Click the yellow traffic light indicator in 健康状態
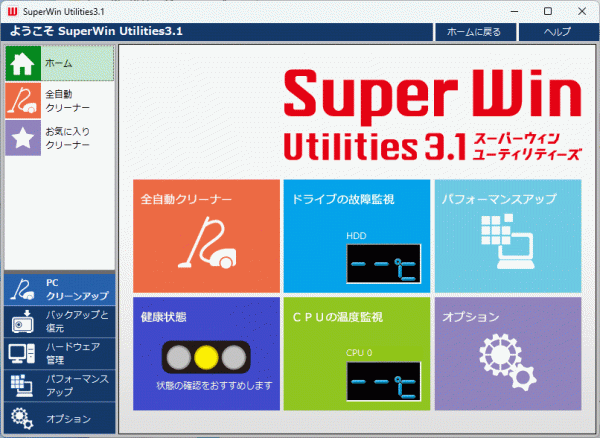The height and width of the screenshot is (438, 600). (x=206, y=357)
